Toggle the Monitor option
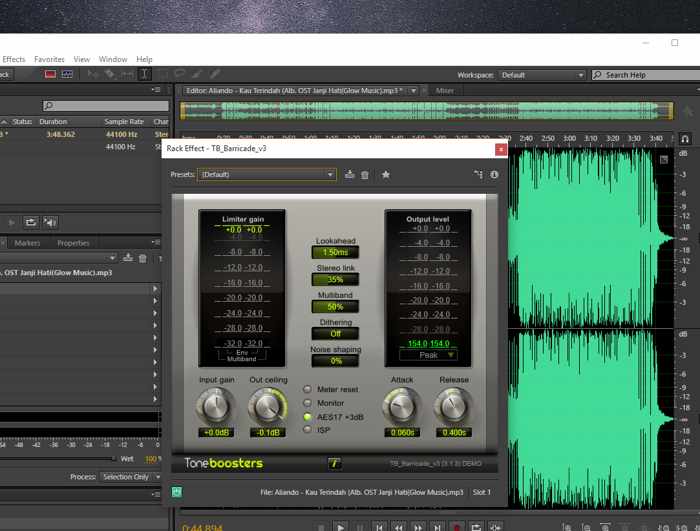This screenshot has width=700, height=531. tap(307, 403)
